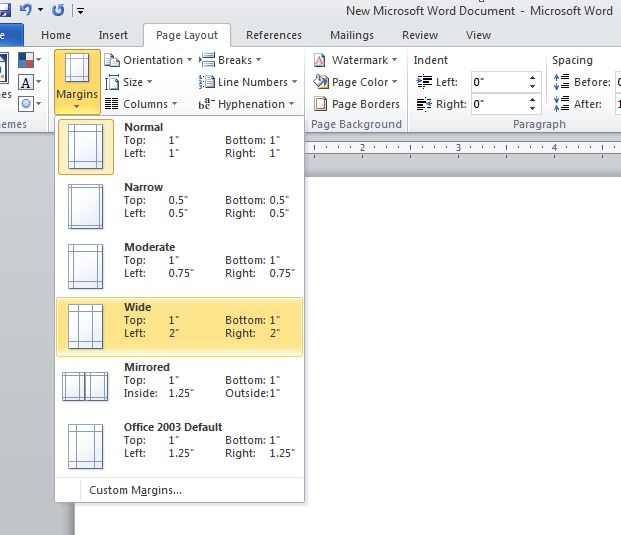Image resolution: width=621 pixels, height=535 pixels.
Task: Choose the Office 2003 Default margins
Action: 180,447
